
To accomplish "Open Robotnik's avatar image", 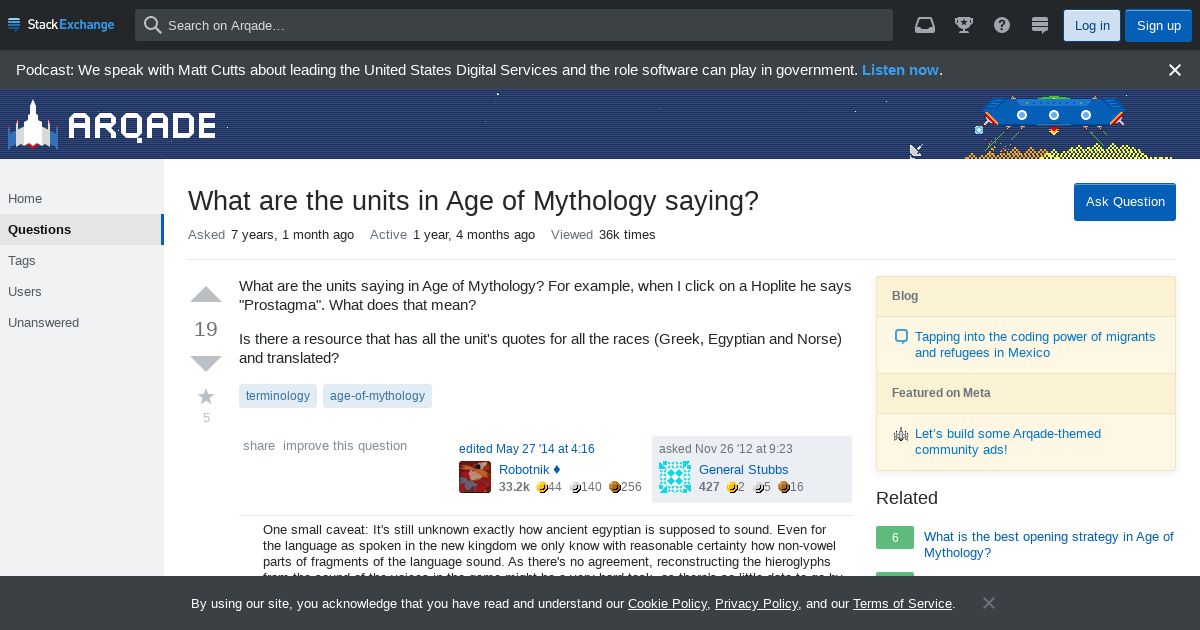I will pyautogui.click(x=475, y=477).
